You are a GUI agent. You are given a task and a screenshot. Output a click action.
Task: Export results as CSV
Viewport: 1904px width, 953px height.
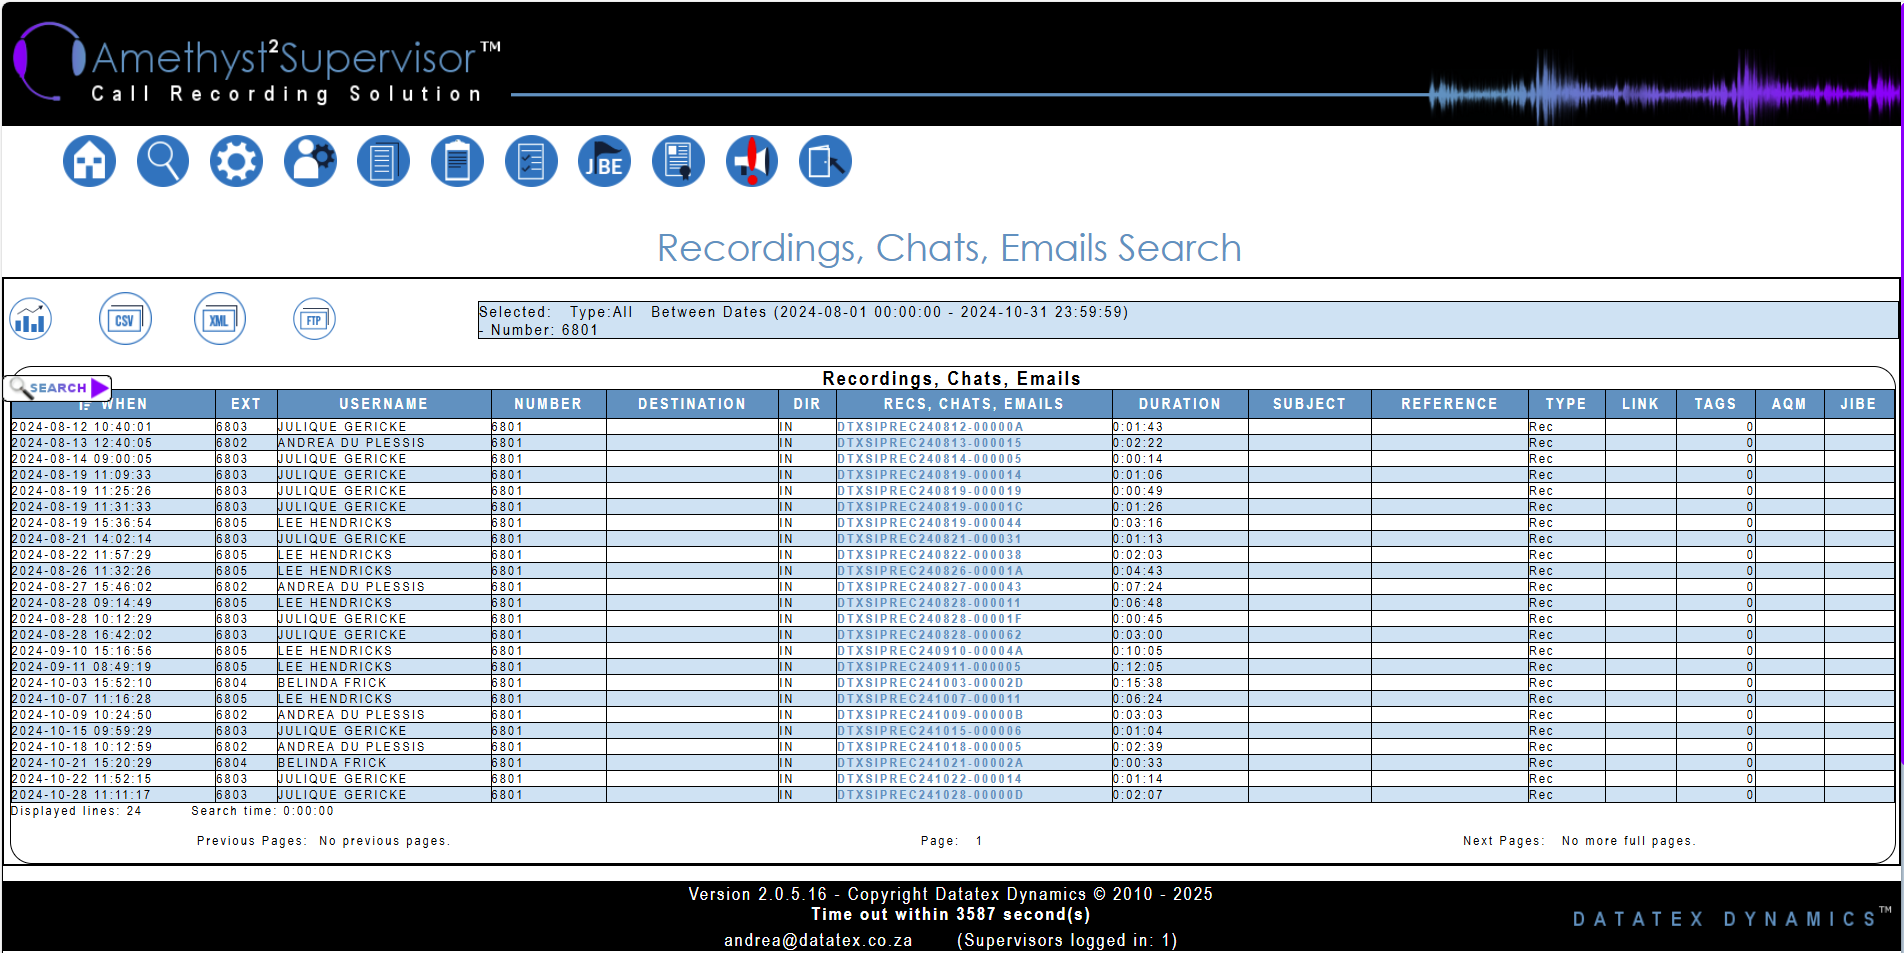pos(125,320)
